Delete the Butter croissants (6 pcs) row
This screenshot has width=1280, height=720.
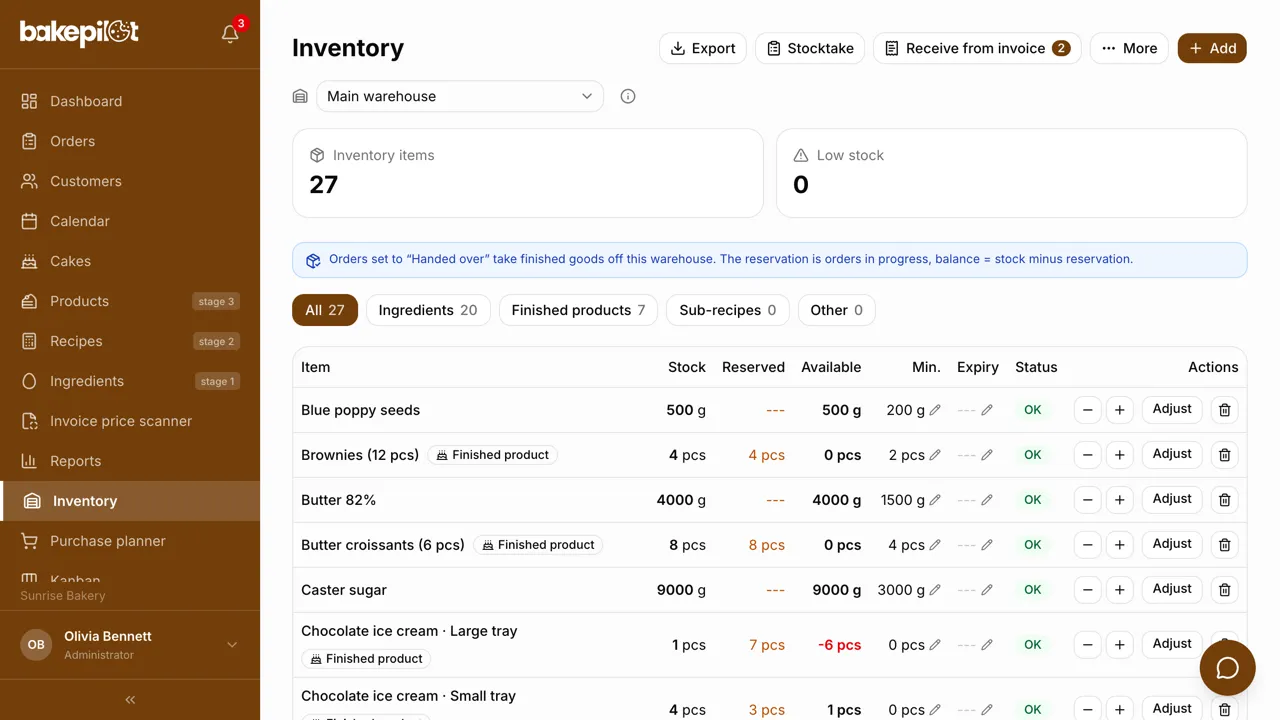(x=1225, y=545)
